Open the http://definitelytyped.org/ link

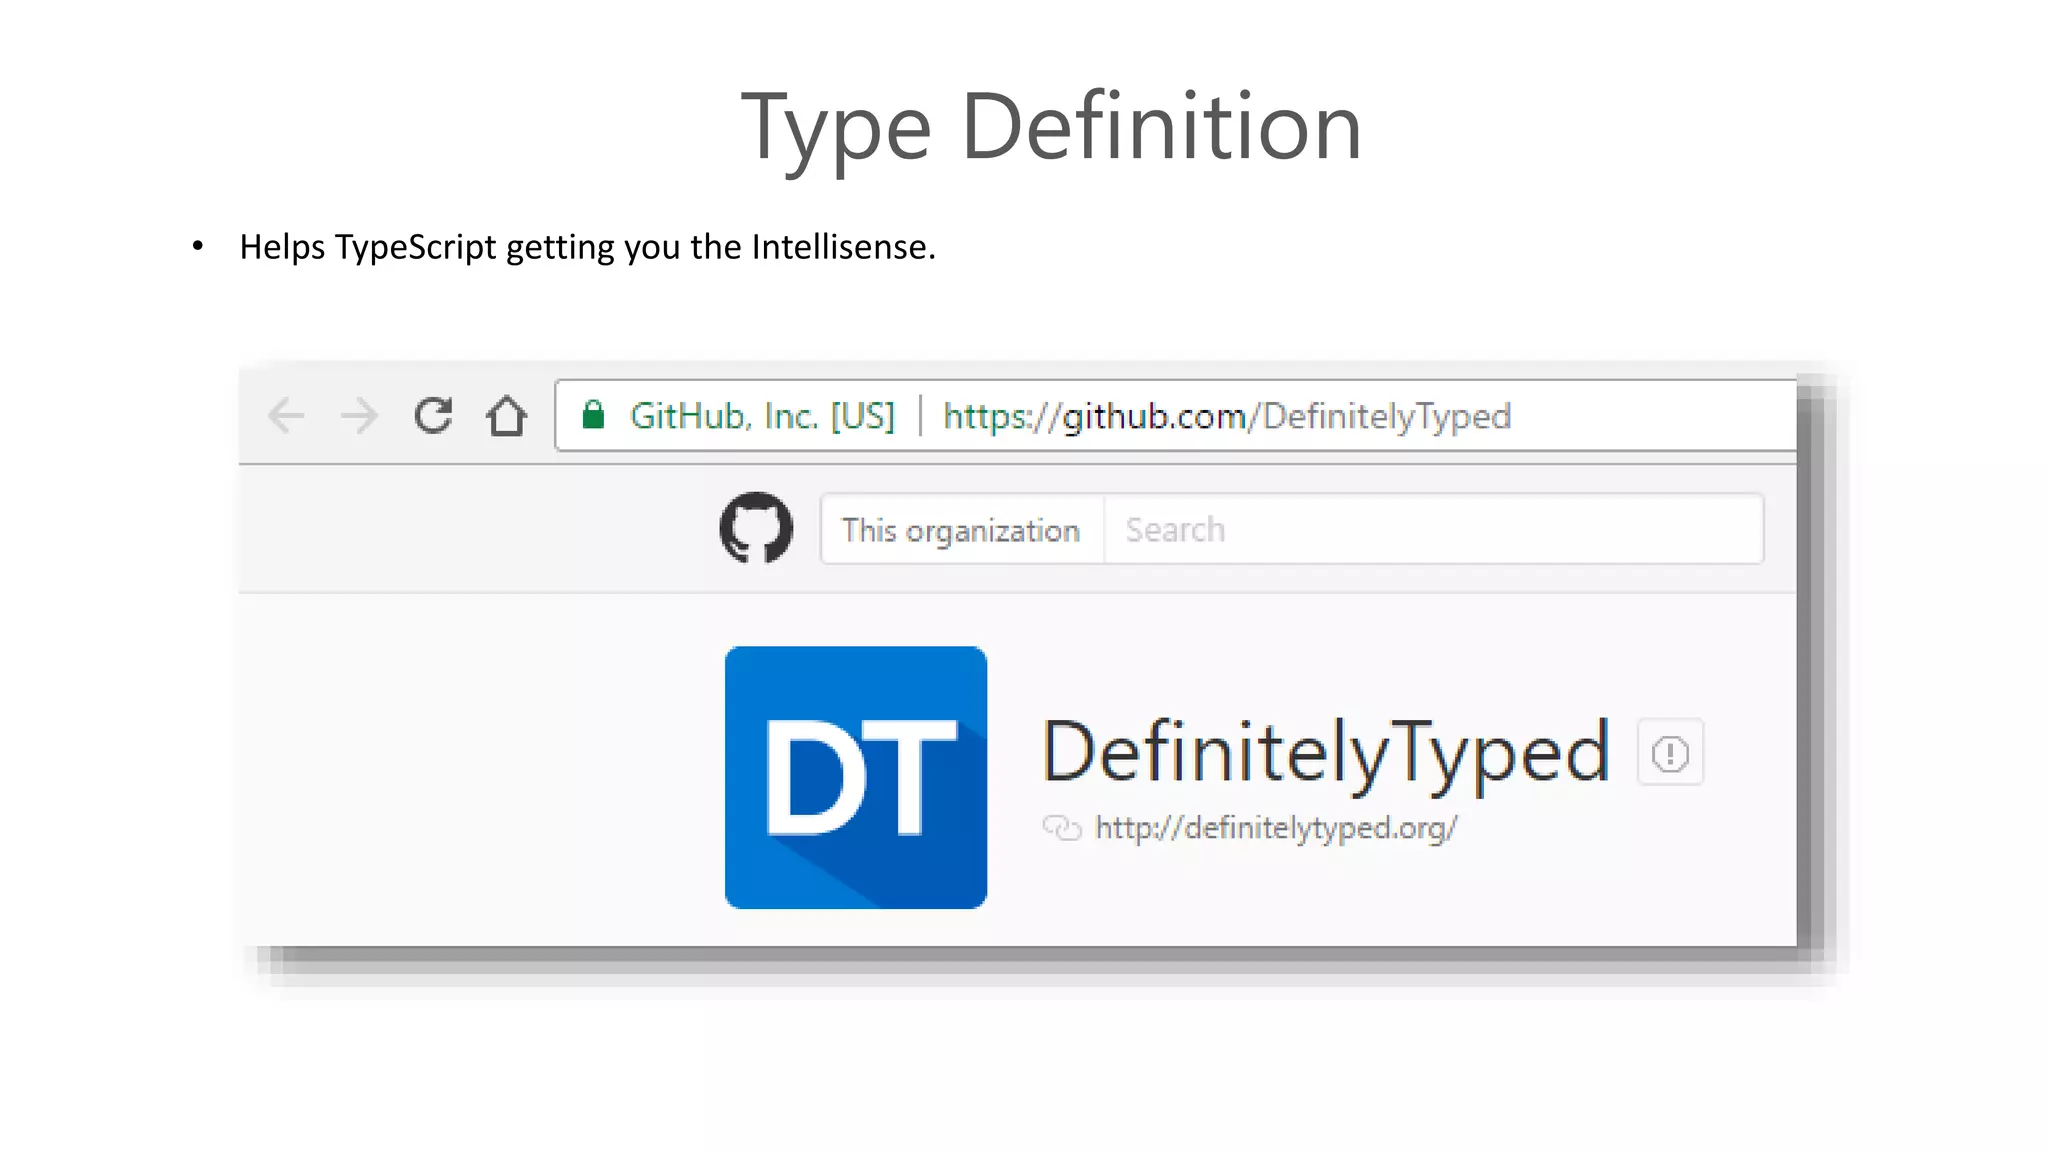pos(1276,828)
